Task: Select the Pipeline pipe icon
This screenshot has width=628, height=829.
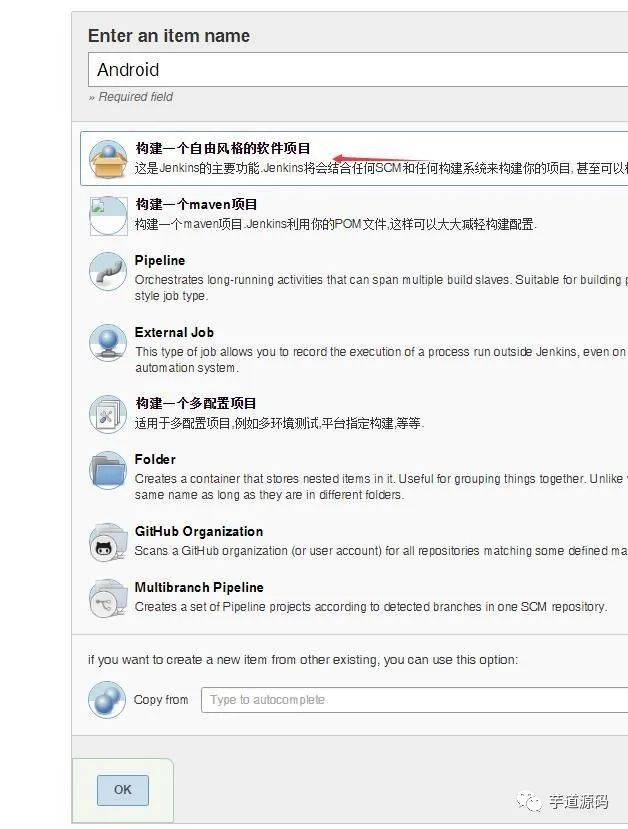Action: point(108,271)
